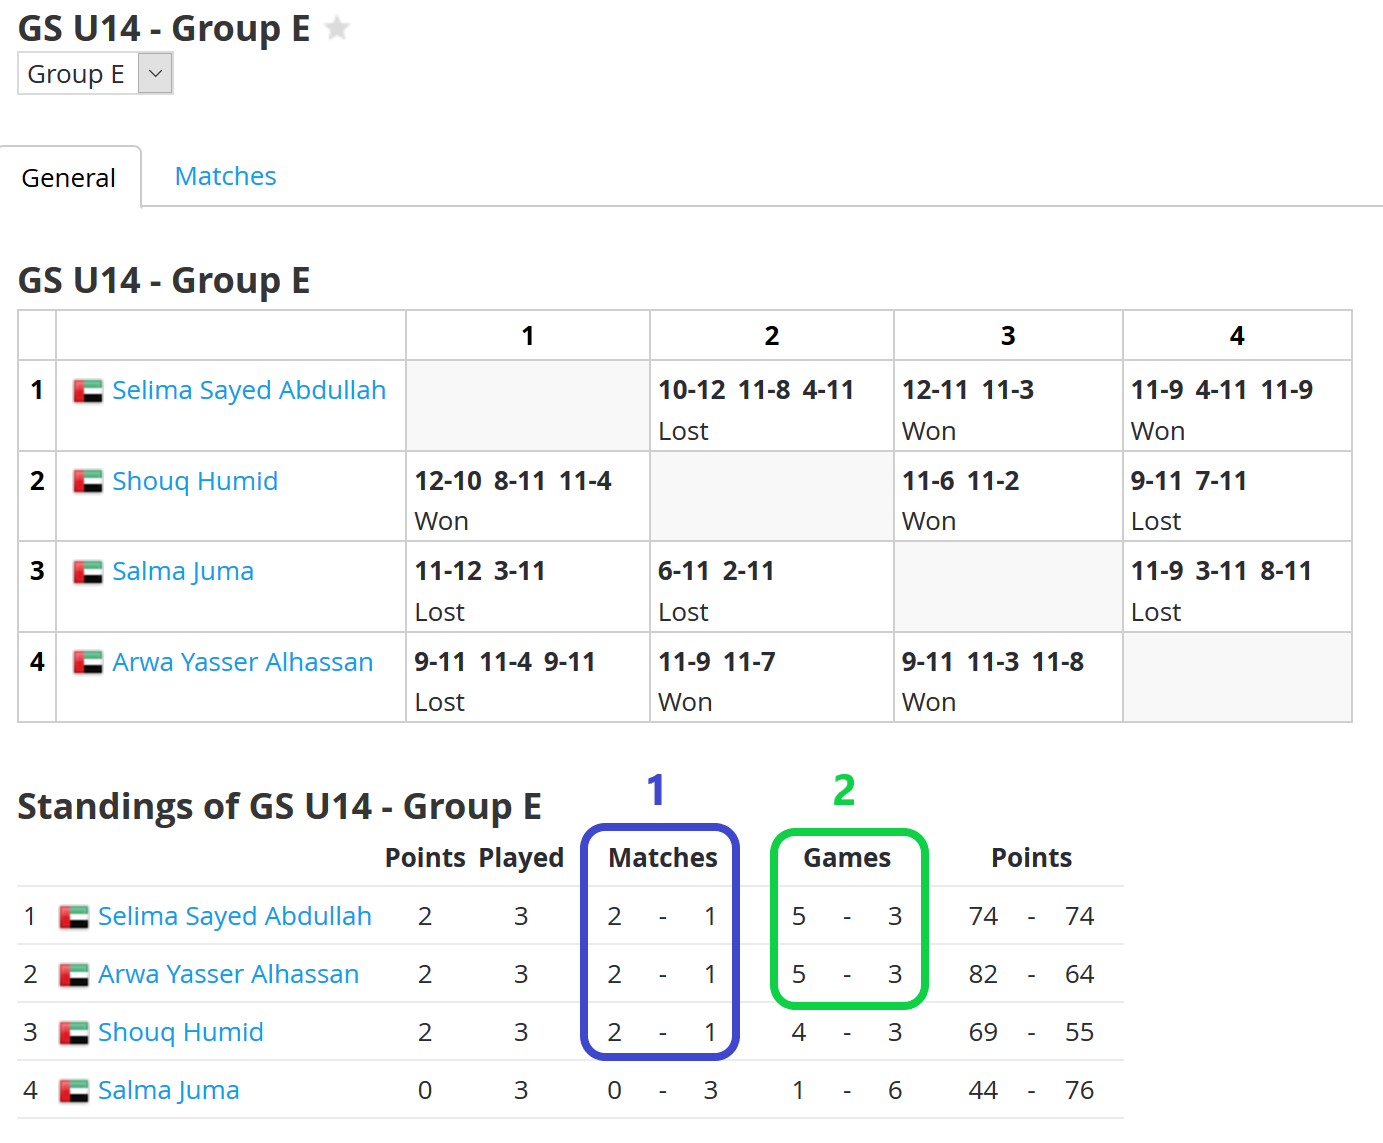
Task: Click the 'Standings of GS U14 - Group E' heading
Action: pos(280,806)
